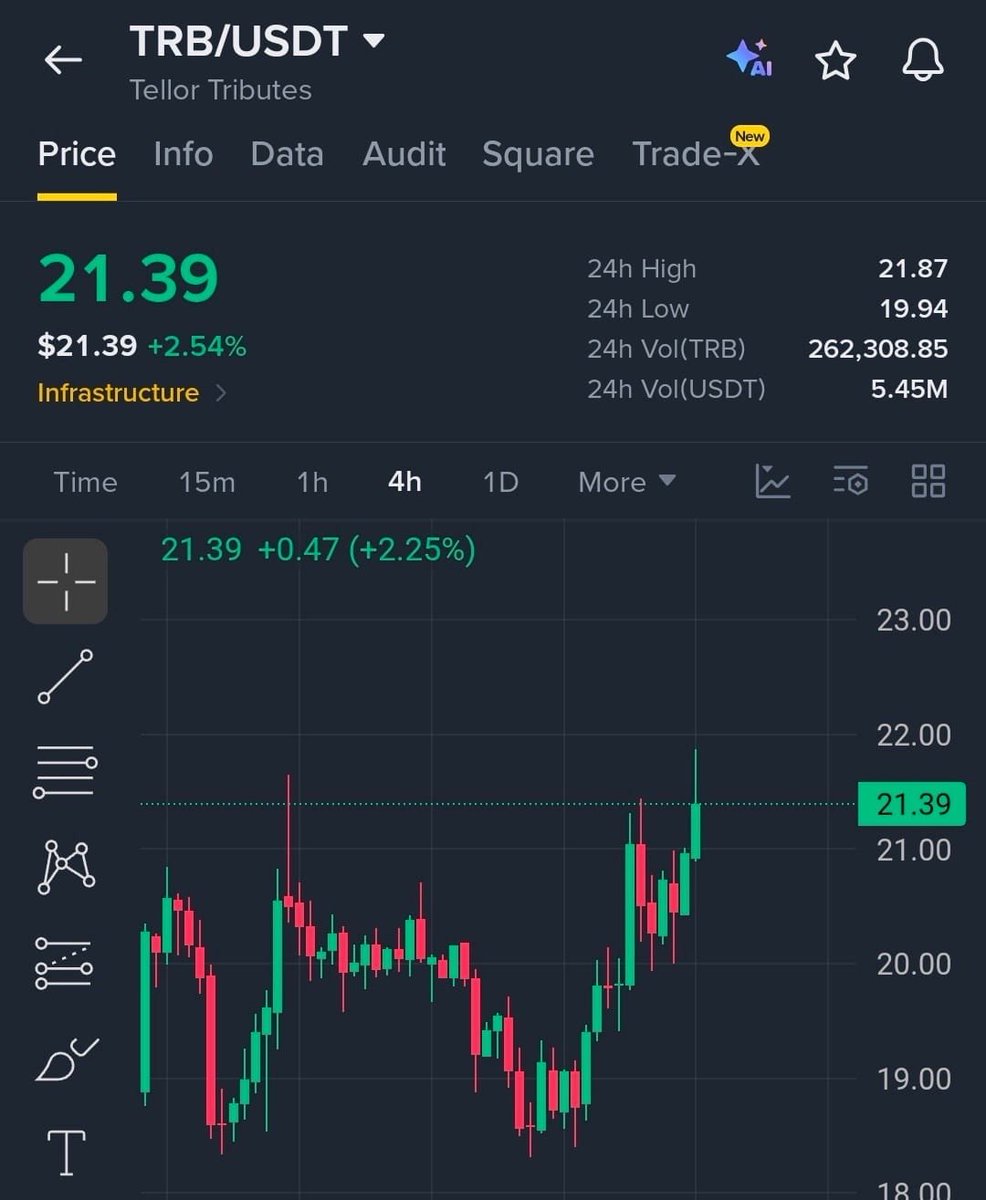Select the 15m chart interval
Image resolution: width=986 pixels, height=1200 pixels.
[x=207, y=482]
